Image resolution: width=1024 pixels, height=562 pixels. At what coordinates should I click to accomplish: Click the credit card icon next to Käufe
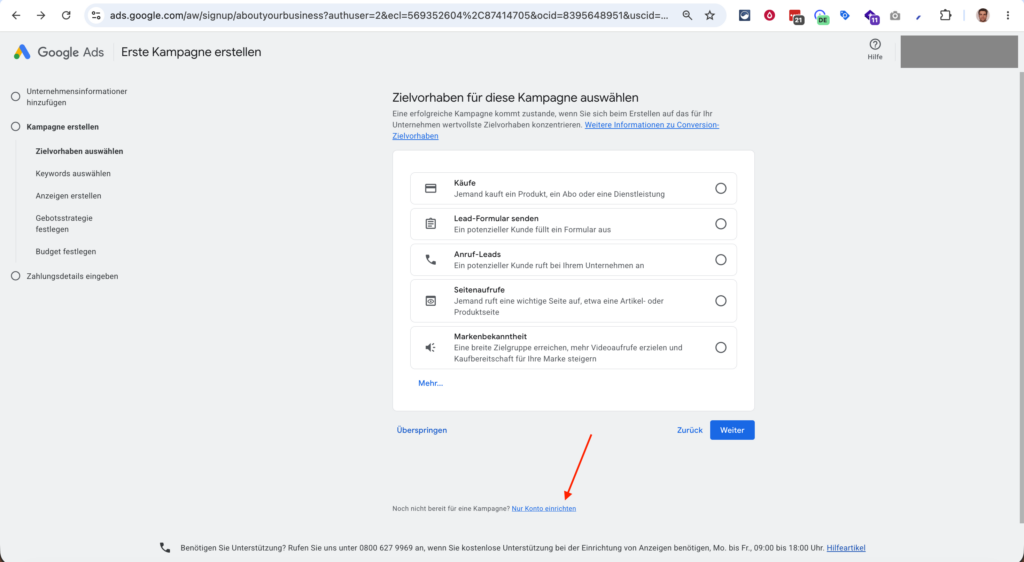tap(430, 189)
